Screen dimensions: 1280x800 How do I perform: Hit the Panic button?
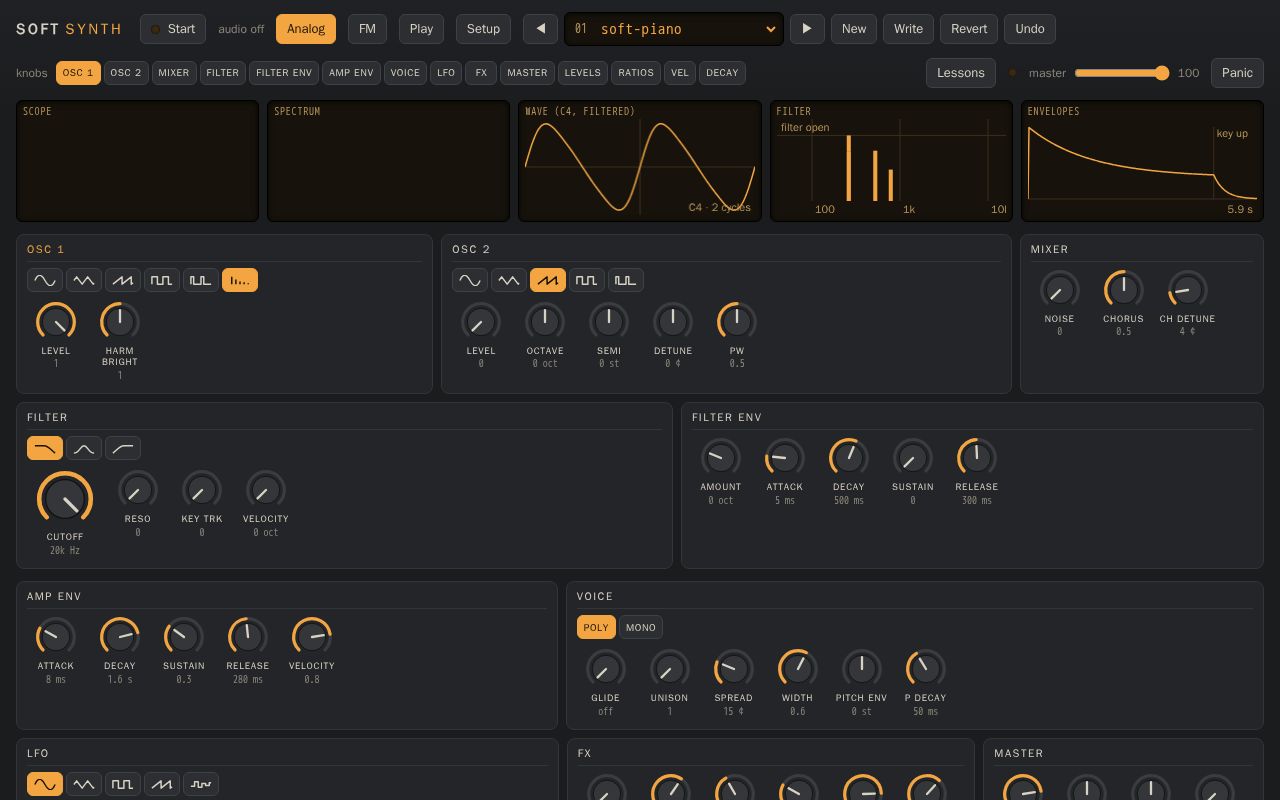click(x=1237, y=73)
